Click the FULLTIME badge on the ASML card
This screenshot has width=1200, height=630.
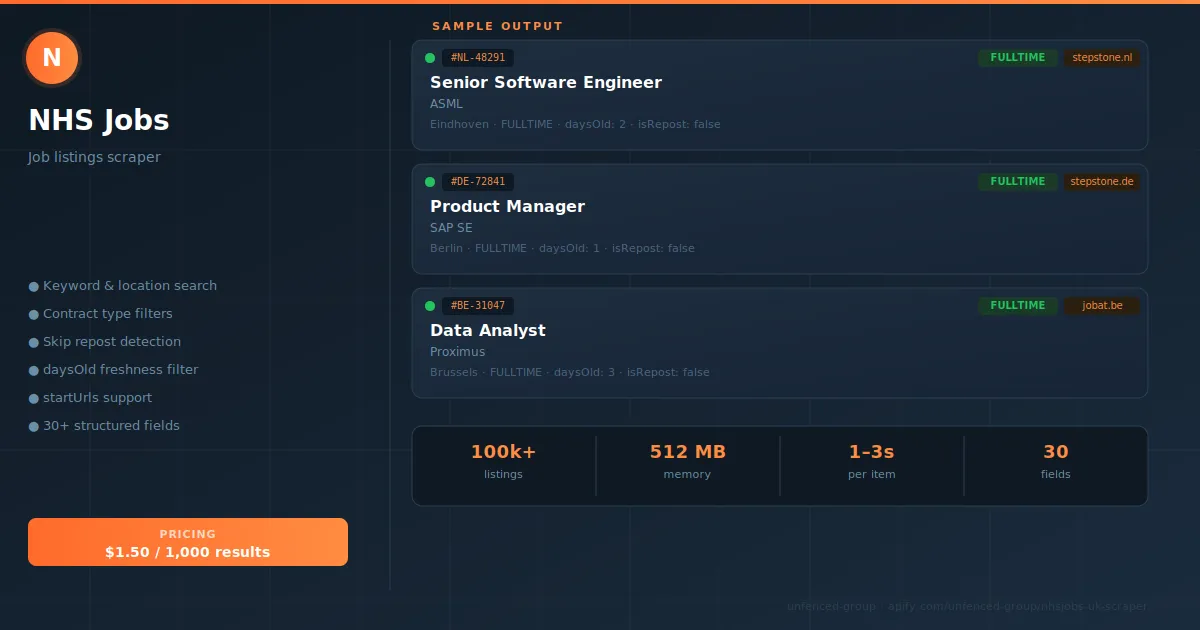pos(1017,58)
